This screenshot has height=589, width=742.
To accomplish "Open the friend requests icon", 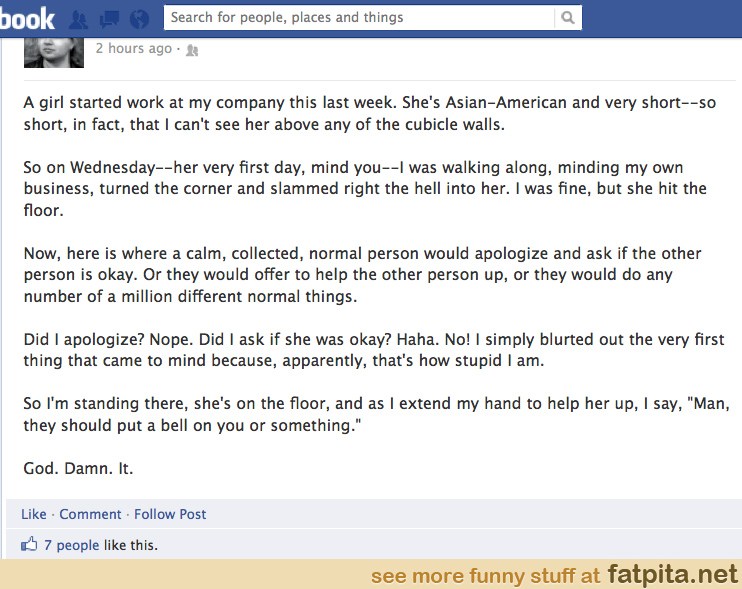I will coord(79,18).
